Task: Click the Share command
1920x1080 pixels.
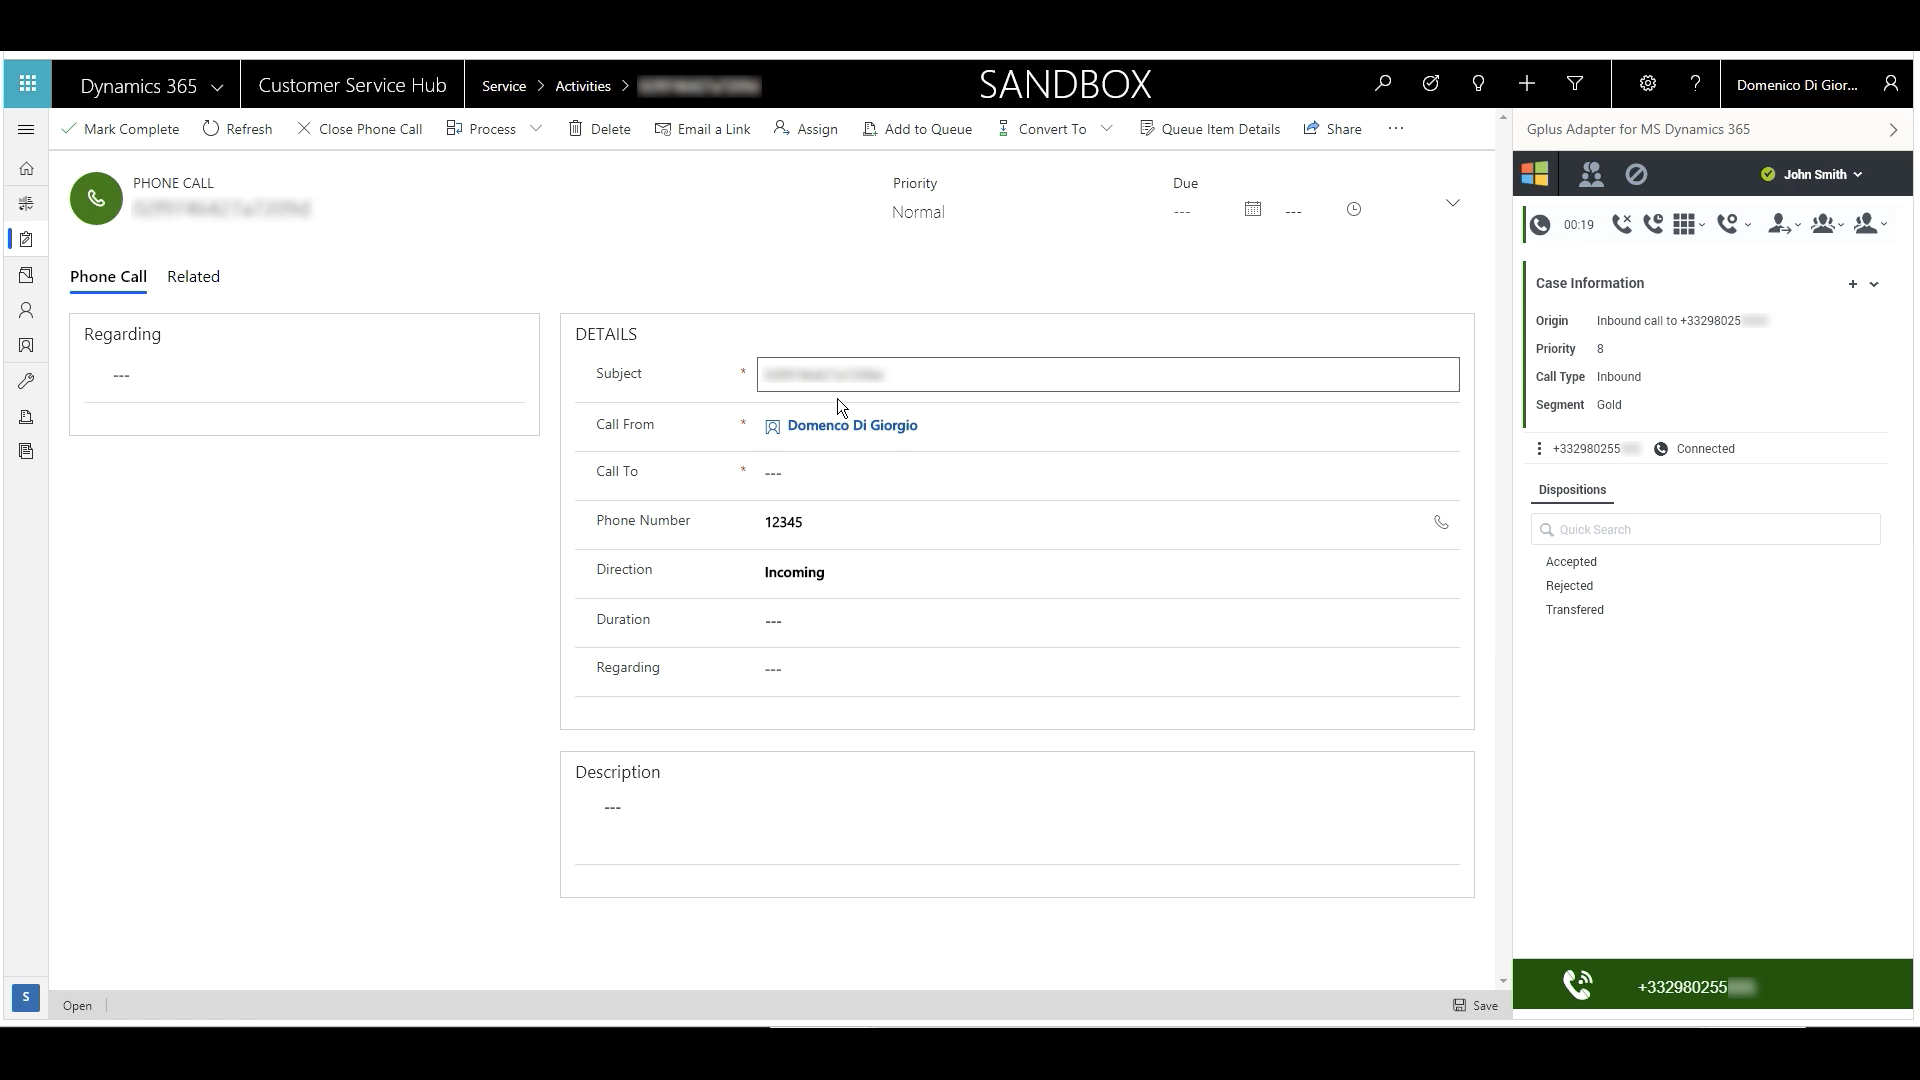Action: click(1332, 129)
